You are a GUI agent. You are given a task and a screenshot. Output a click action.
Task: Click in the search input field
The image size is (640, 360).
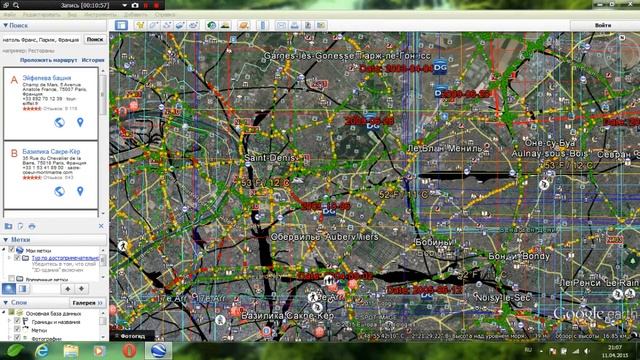(x=42, y=40)
